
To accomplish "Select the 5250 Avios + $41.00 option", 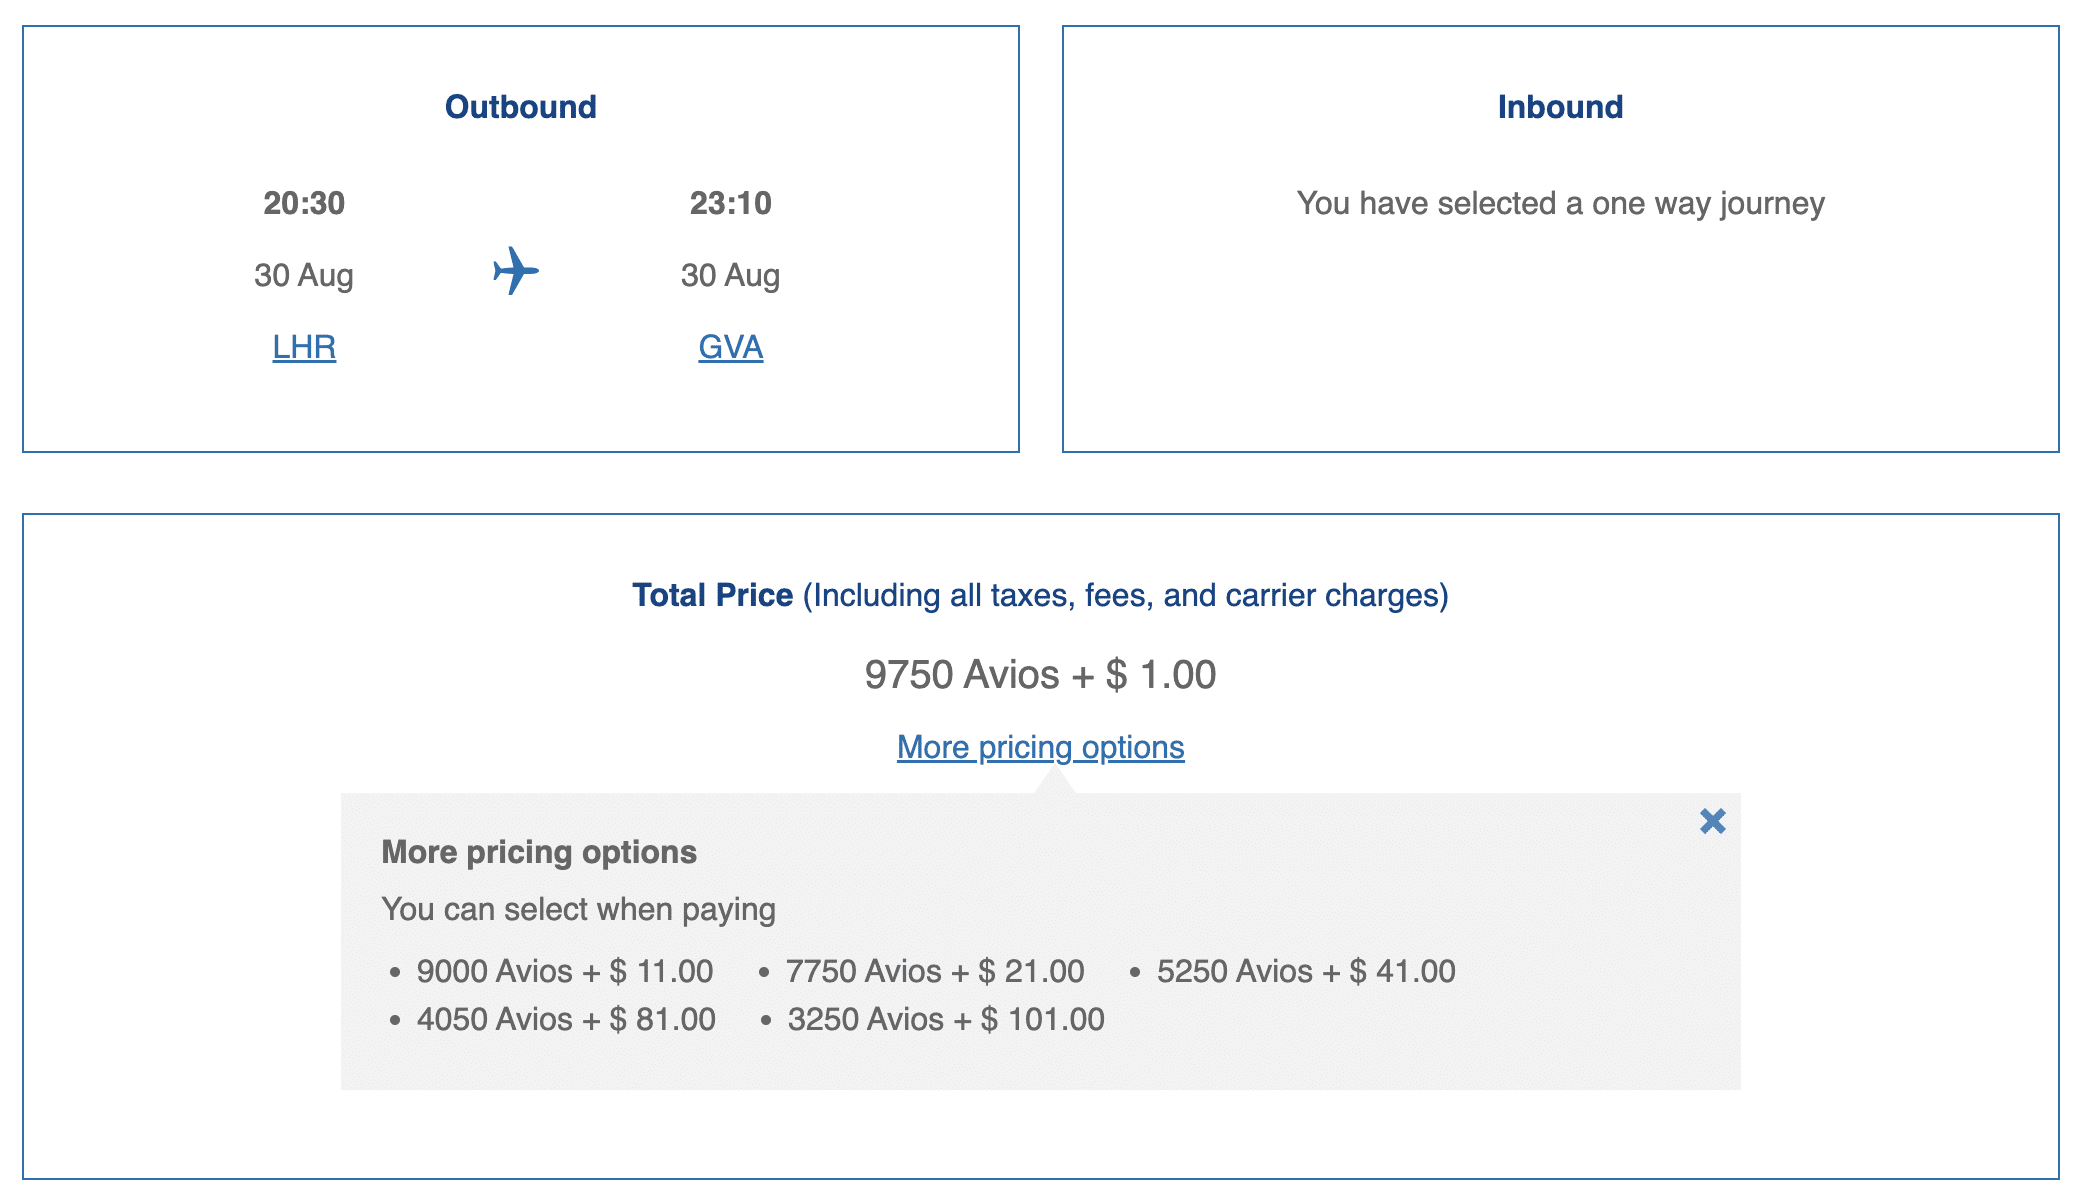I will (1305, 971).
